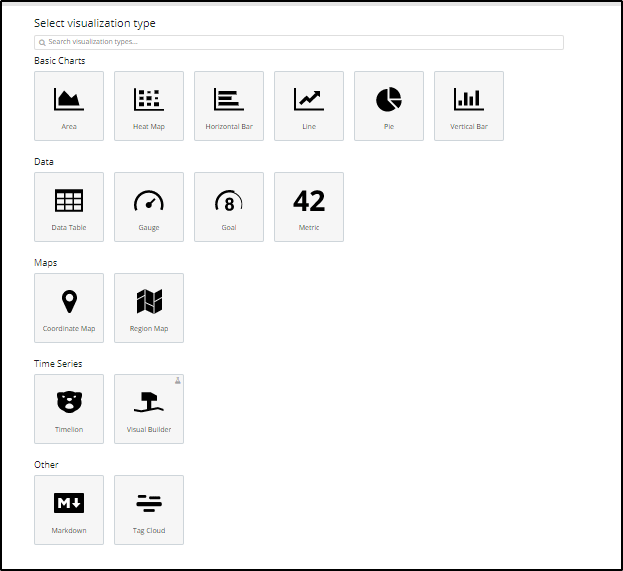Pick the Horizontal Bar chart type
The image size is (623, 571).
point(229,106)
